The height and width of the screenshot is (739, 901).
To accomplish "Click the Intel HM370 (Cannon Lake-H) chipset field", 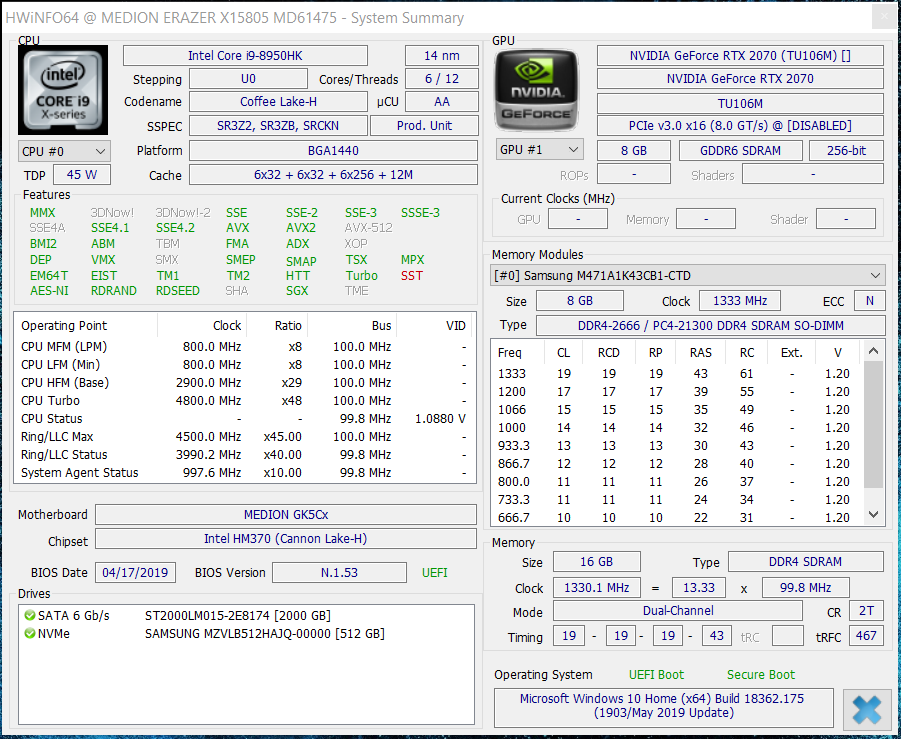I will [286, 538].
